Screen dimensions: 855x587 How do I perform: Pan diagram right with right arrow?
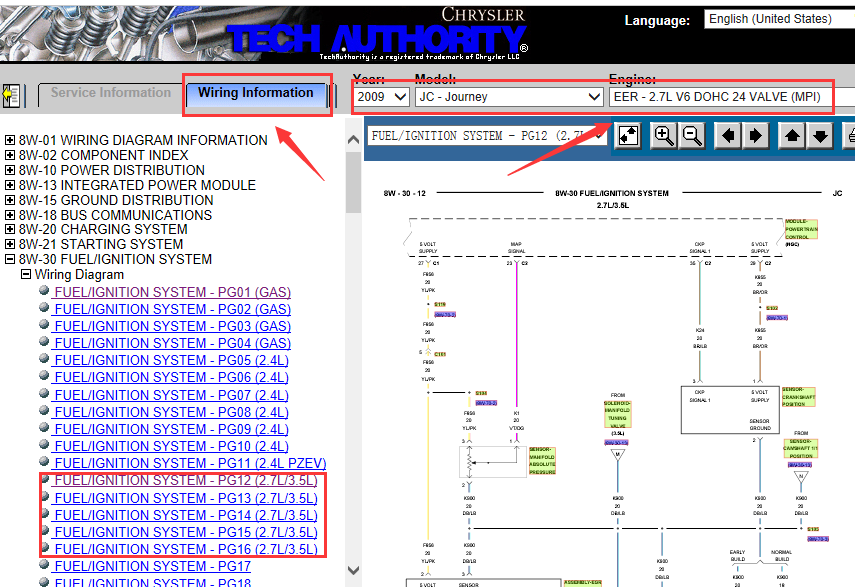(756, 135)
